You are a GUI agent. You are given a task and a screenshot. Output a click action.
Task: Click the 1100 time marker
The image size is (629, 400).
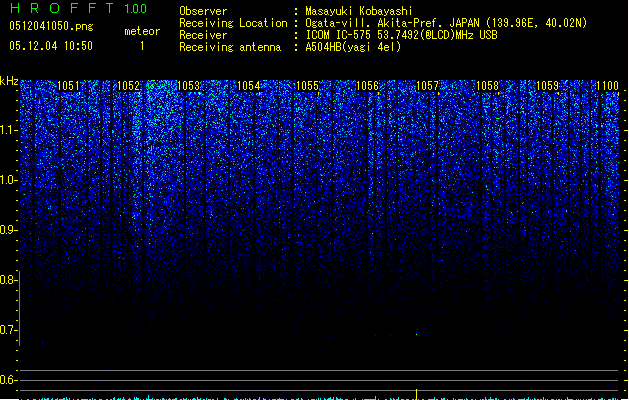[x=607, y=86]
